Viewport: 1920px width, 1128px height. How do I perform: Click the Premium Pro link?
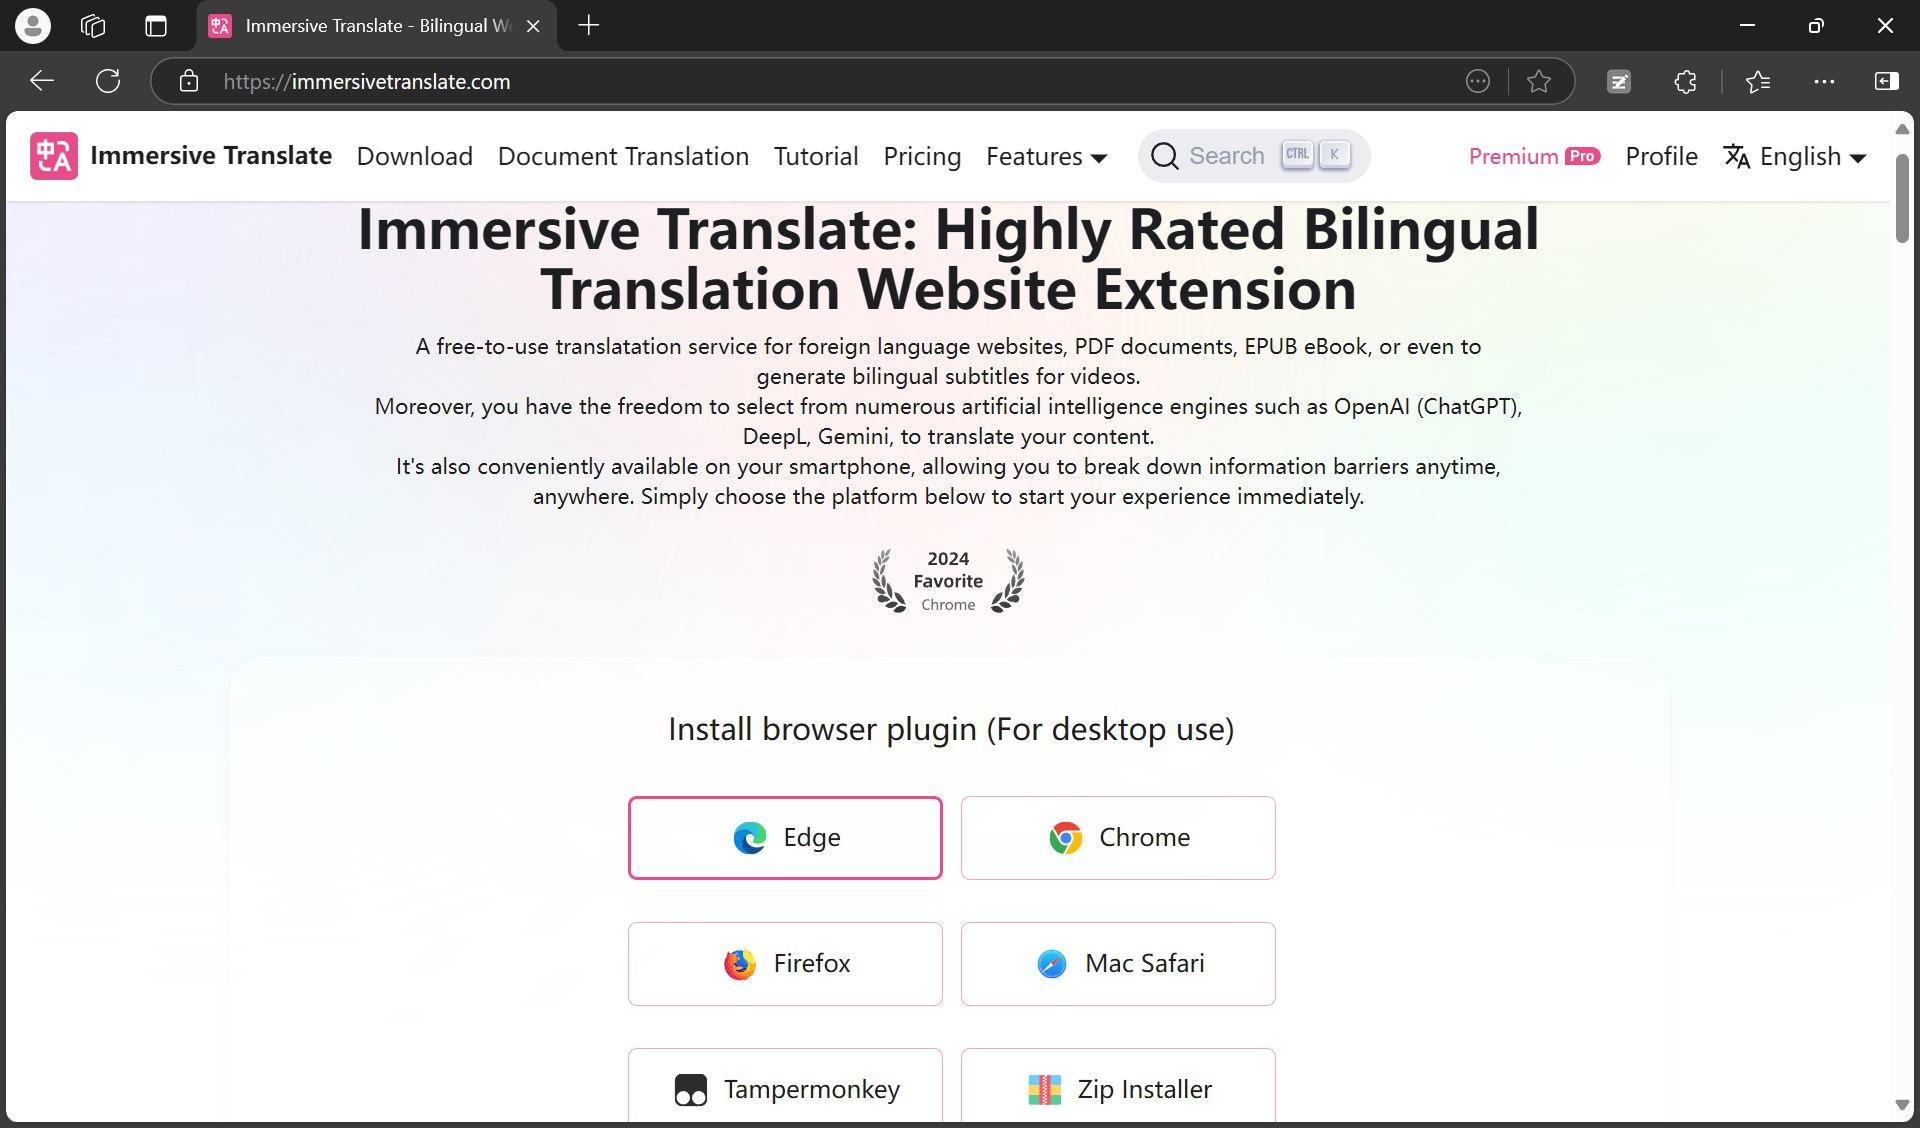[x=1534, y=157]
